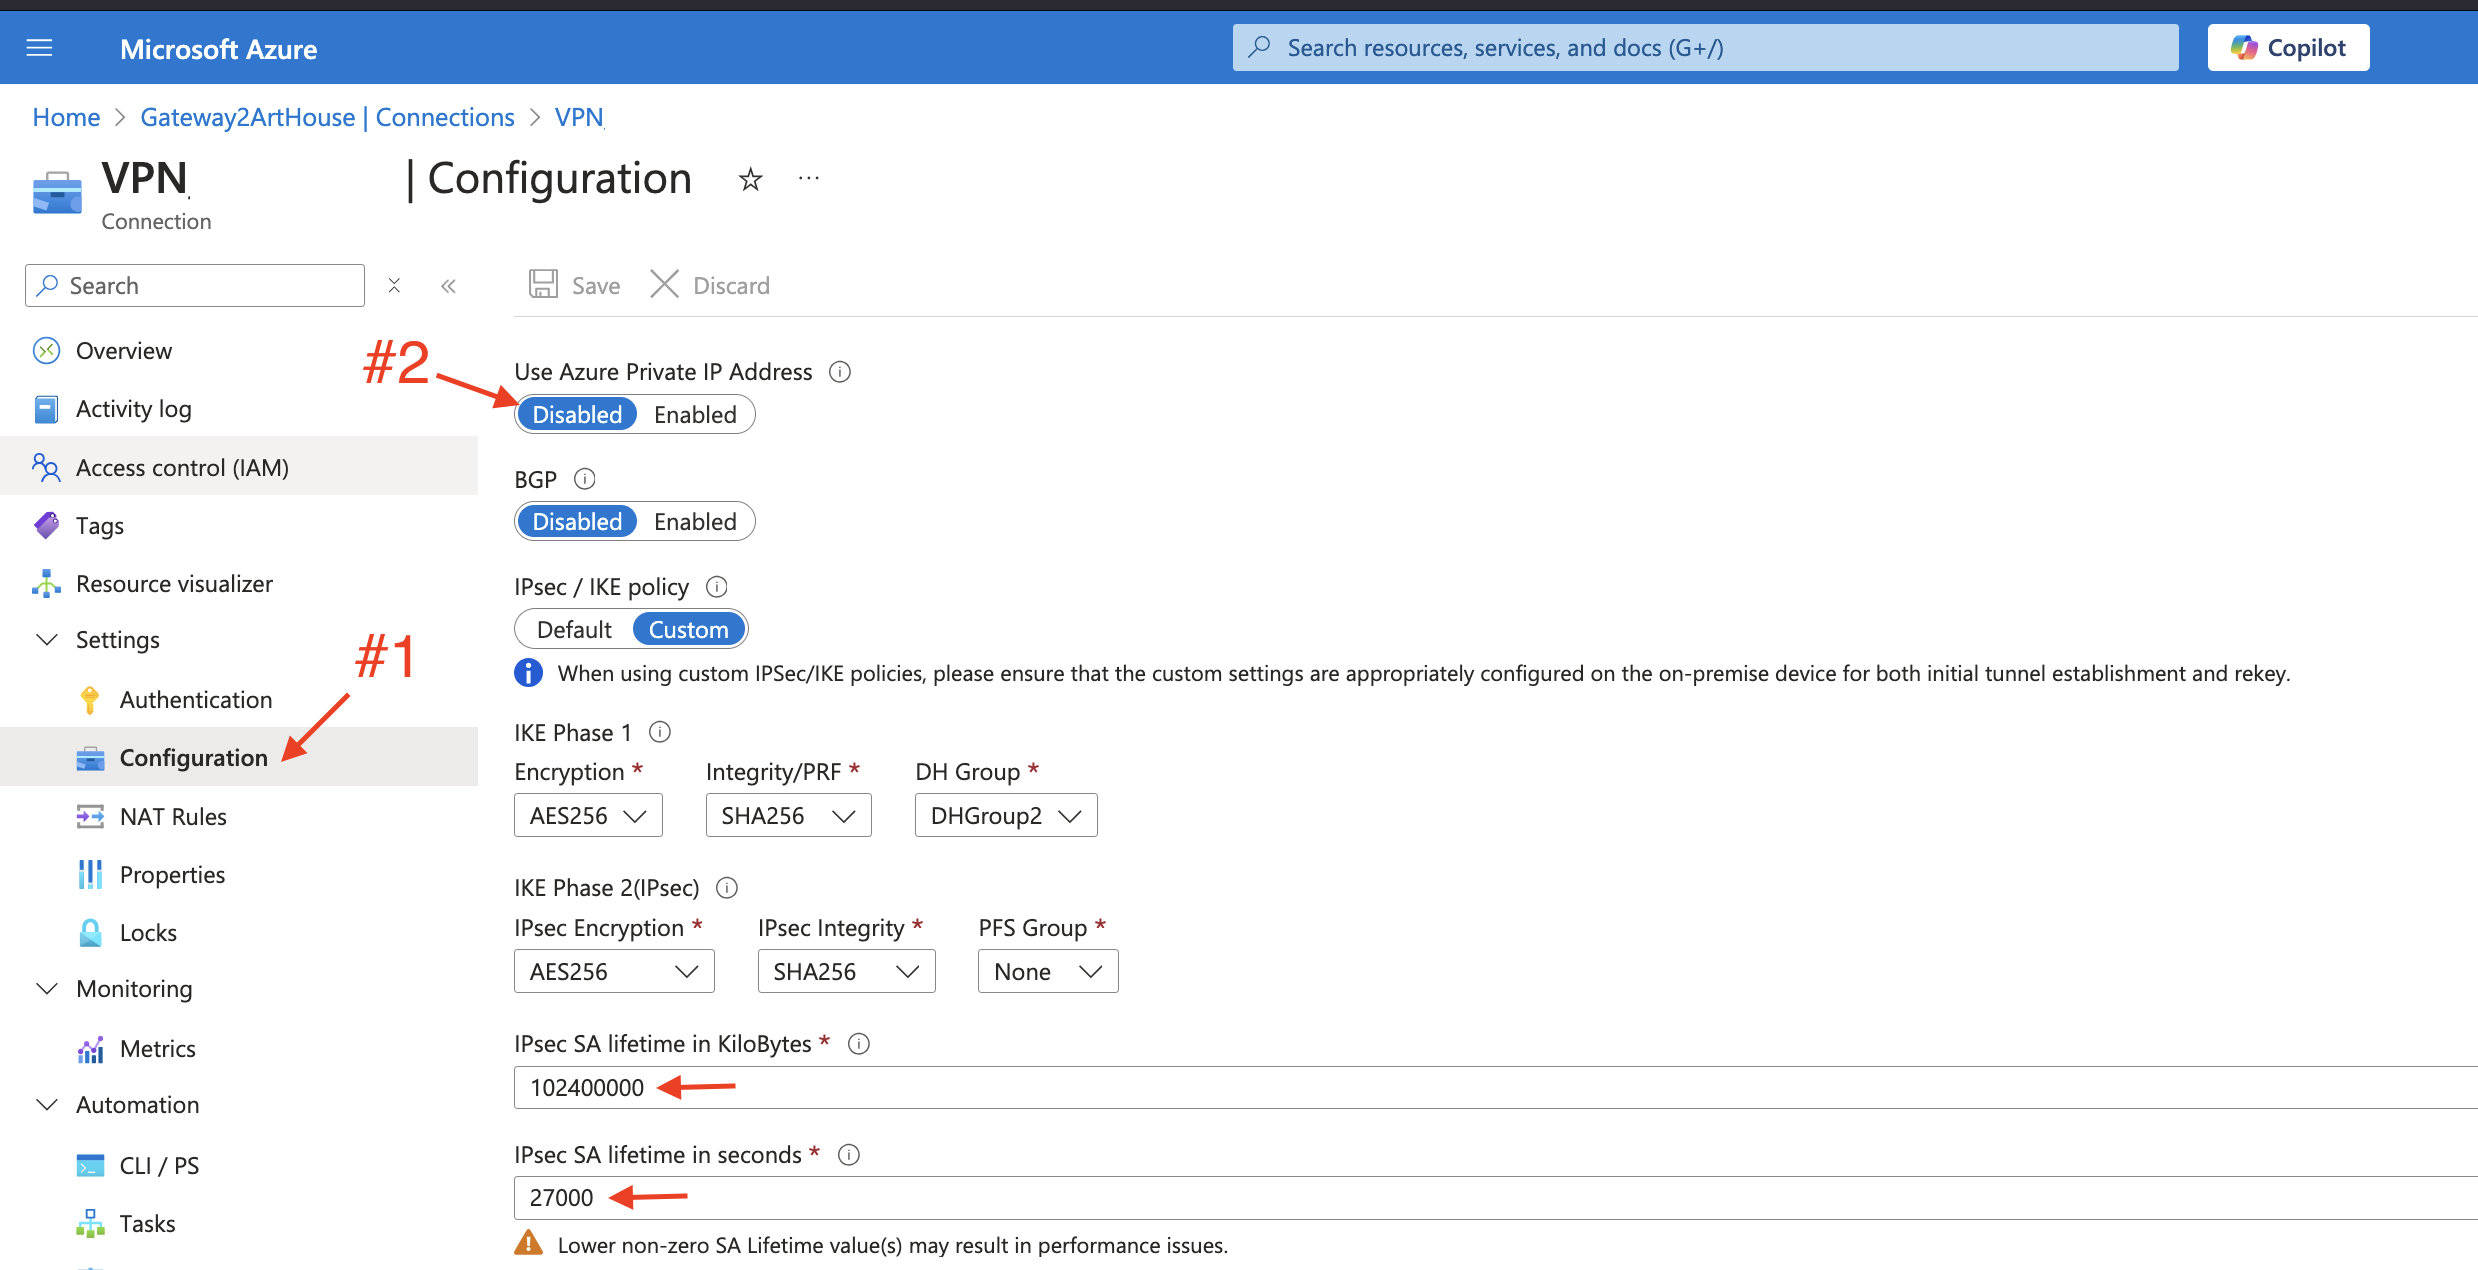2478x1270 pixels.
Task: Select Default IPsec / IKE policy
Action: 574,630
